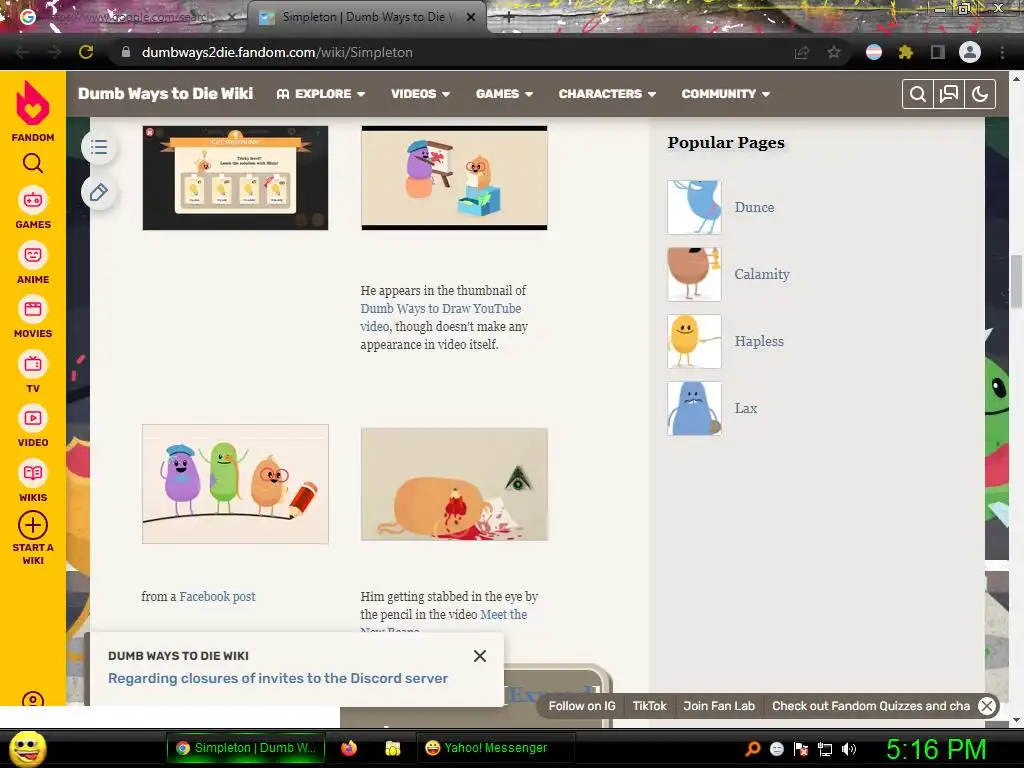Open the Calamity popular page link

point(762,274)
